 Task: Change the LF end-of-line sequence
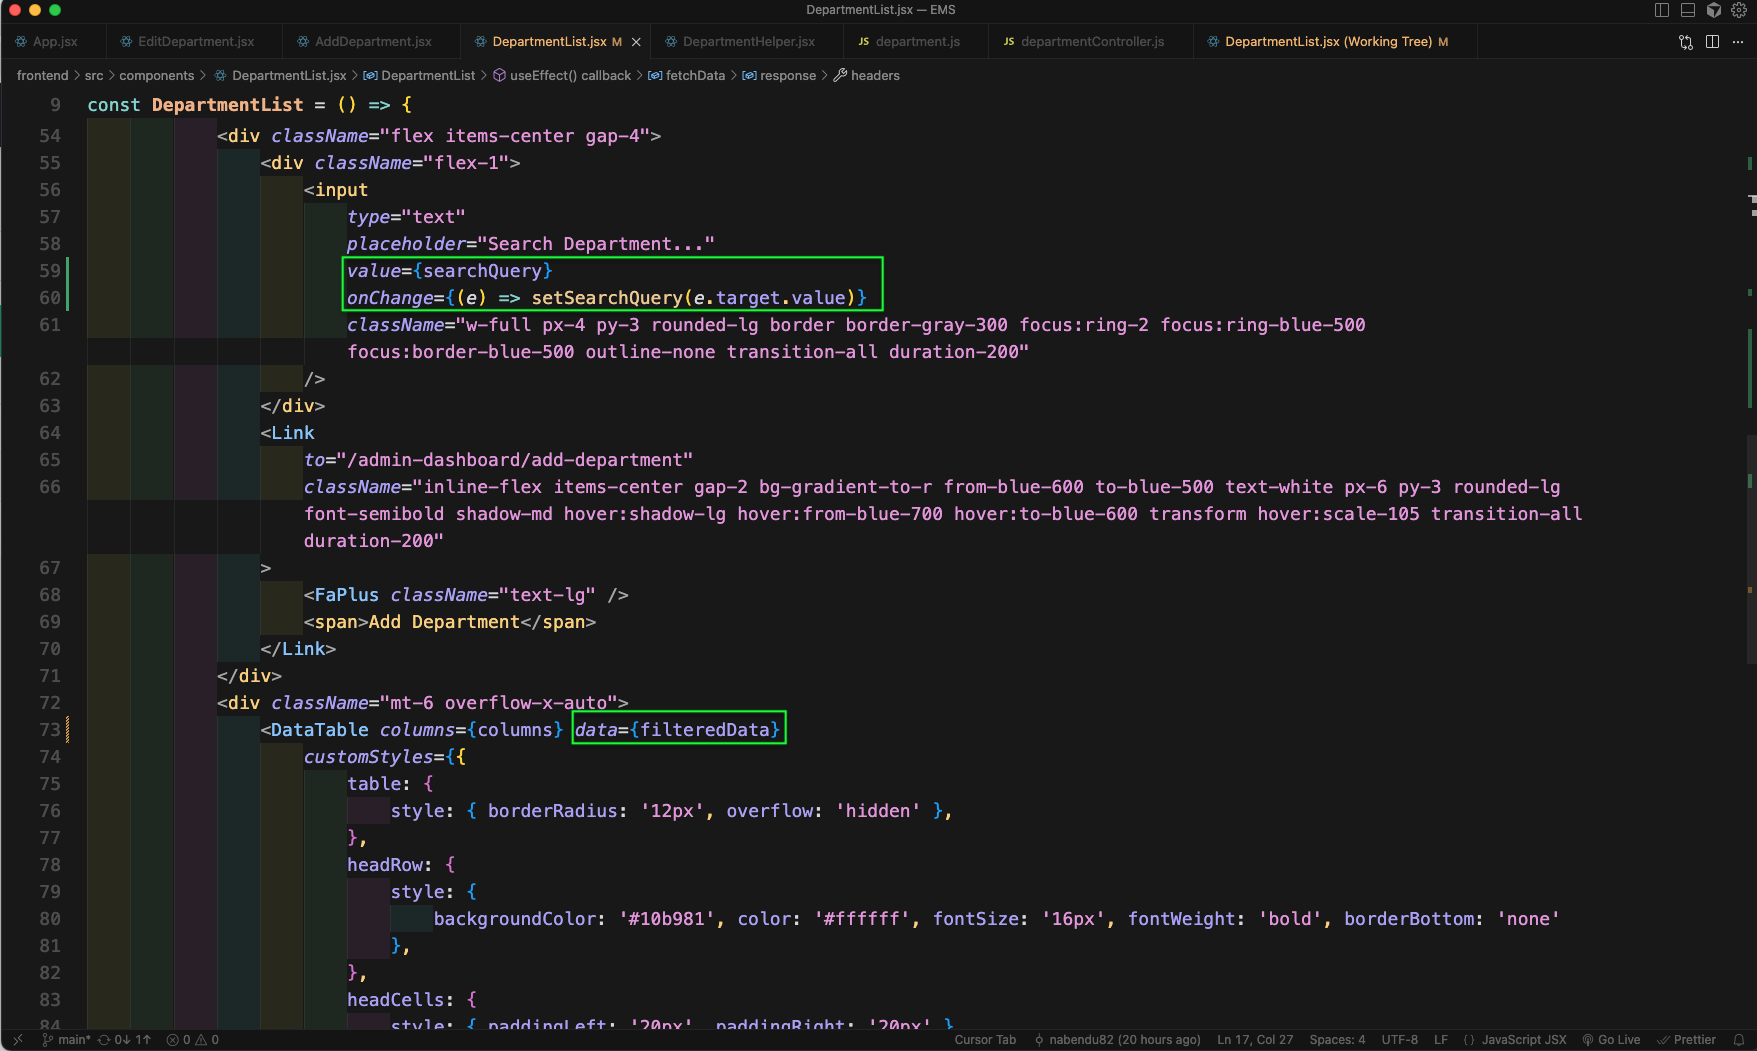(1441, 1040)
